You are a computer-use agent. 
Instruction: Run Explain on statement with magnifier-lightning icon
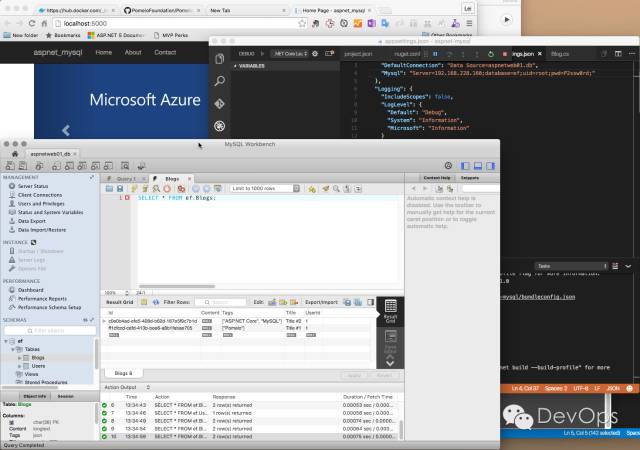pos(156,188)
